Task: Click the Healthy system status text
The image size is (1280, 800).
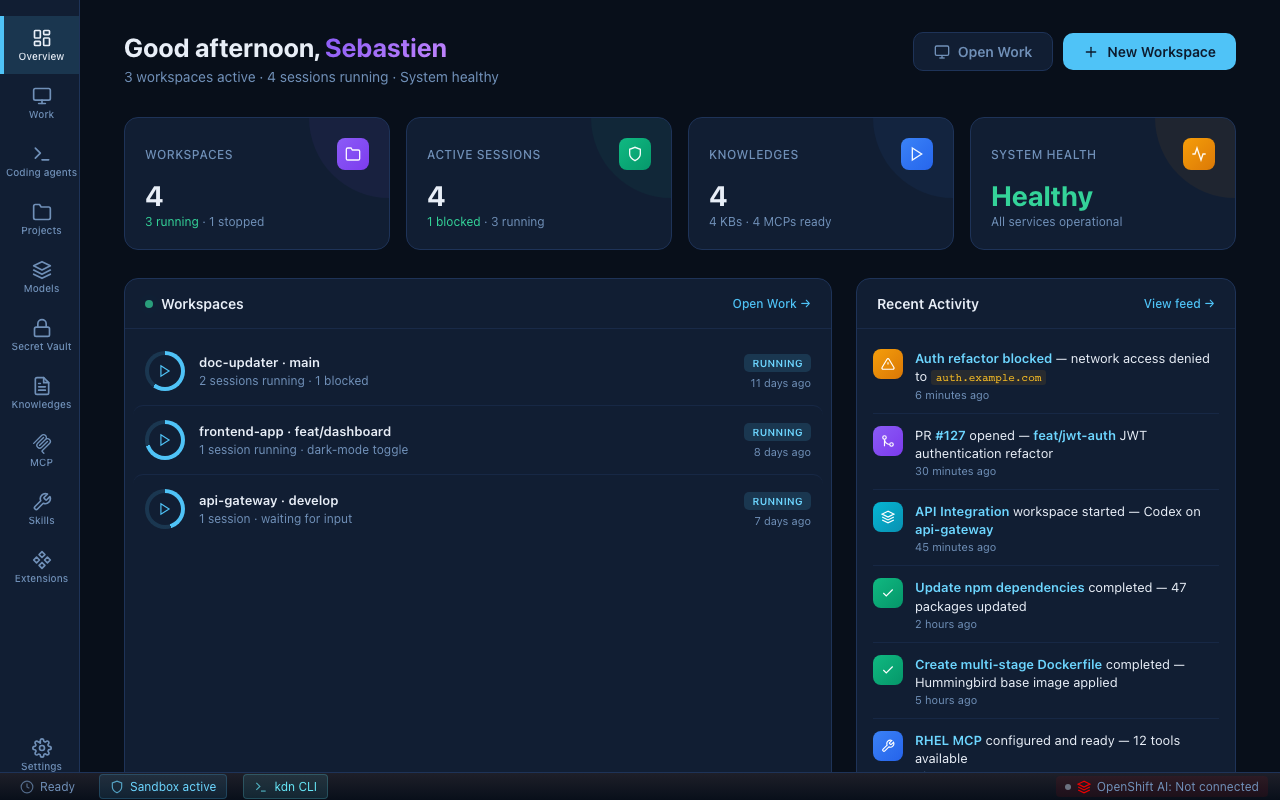Action: 1042,196
